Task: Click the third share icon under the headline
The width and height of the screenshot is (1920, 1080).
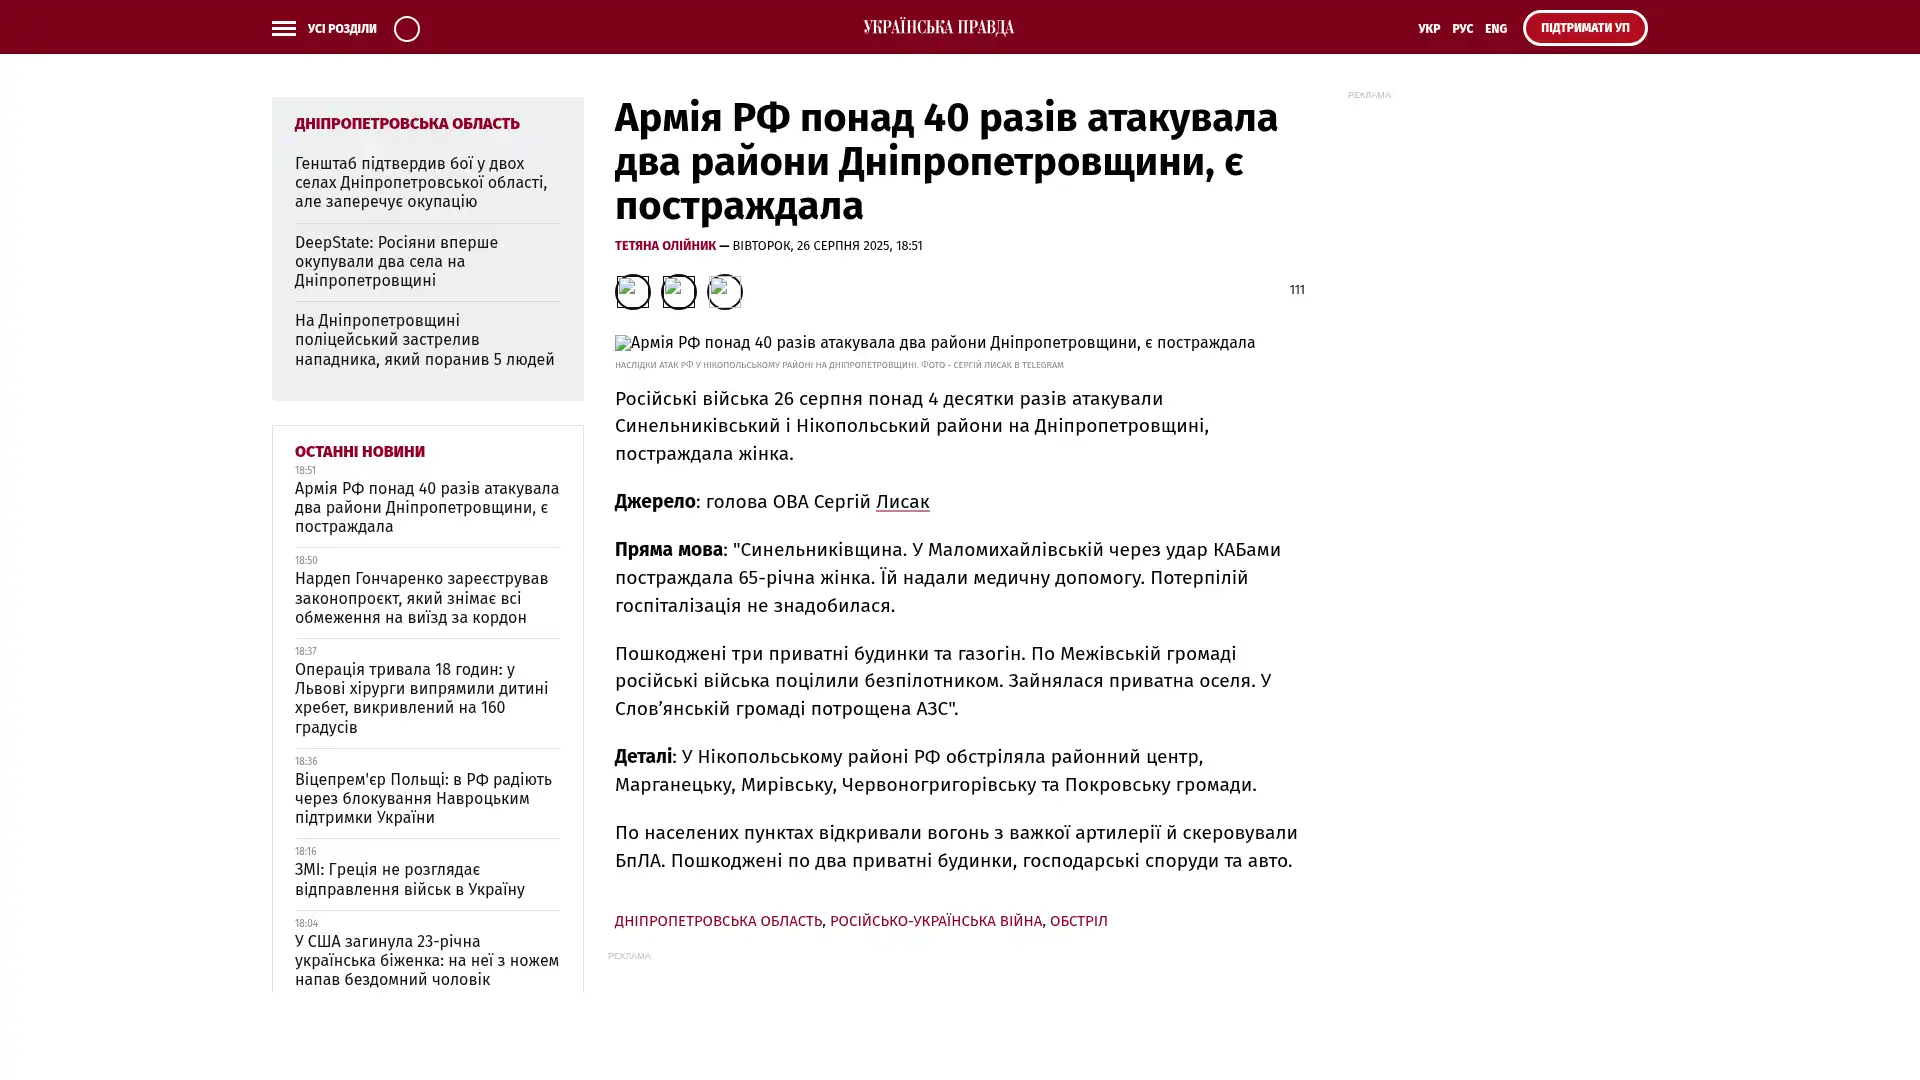Action: click(724, 292)
